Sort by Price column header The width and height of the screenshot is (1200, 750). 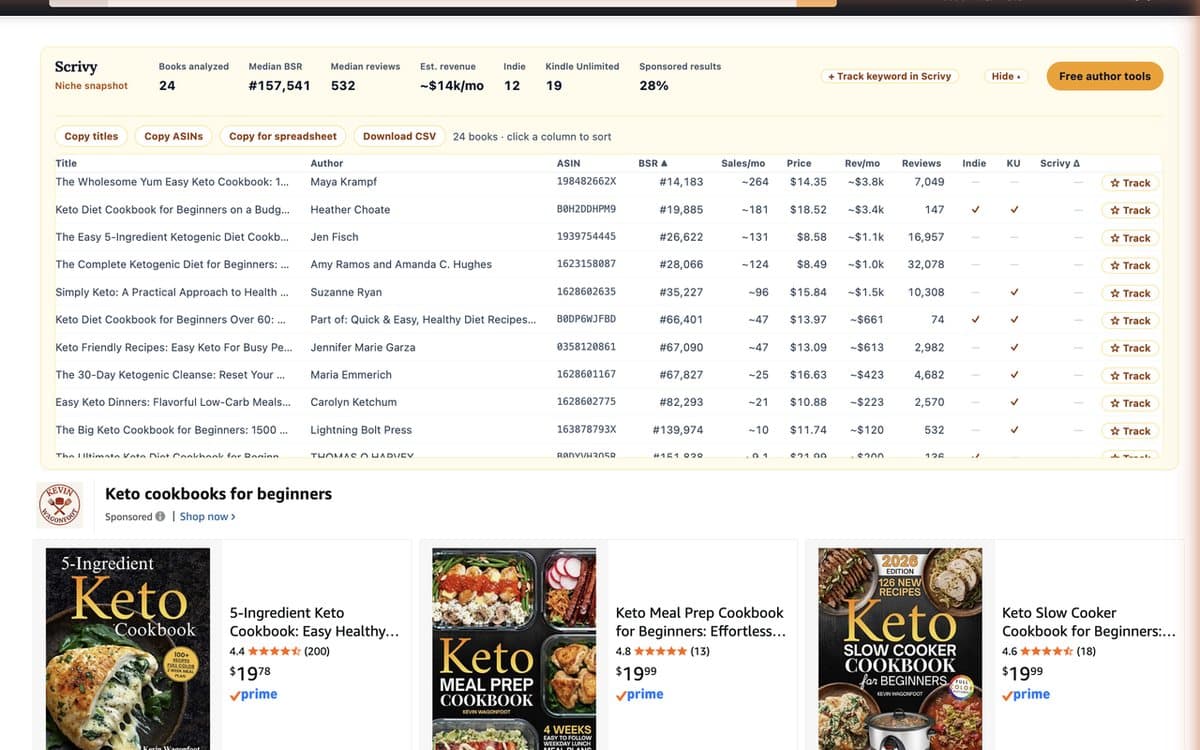pos(799,163)
